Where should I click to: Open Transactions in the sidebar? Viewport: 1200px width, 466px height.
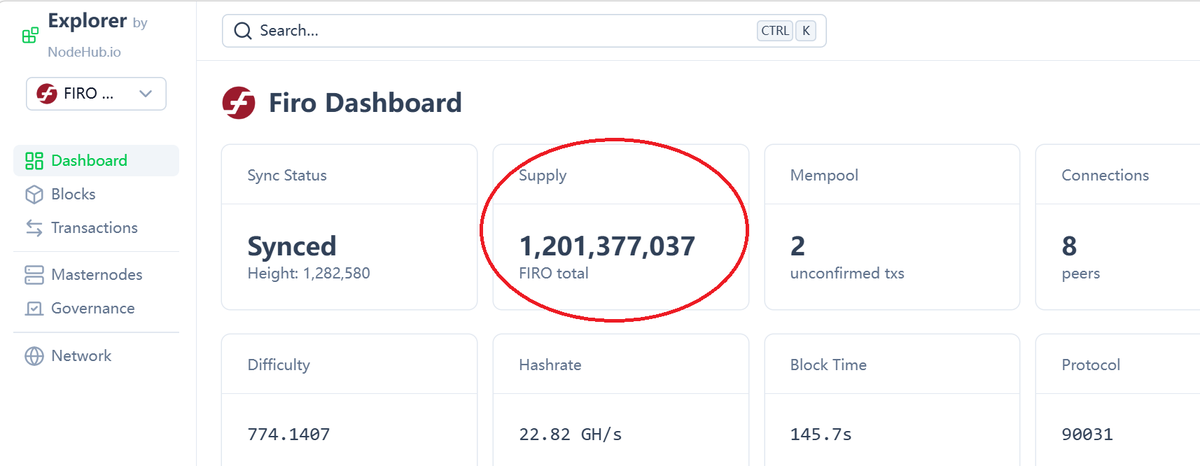coord(96,228)
